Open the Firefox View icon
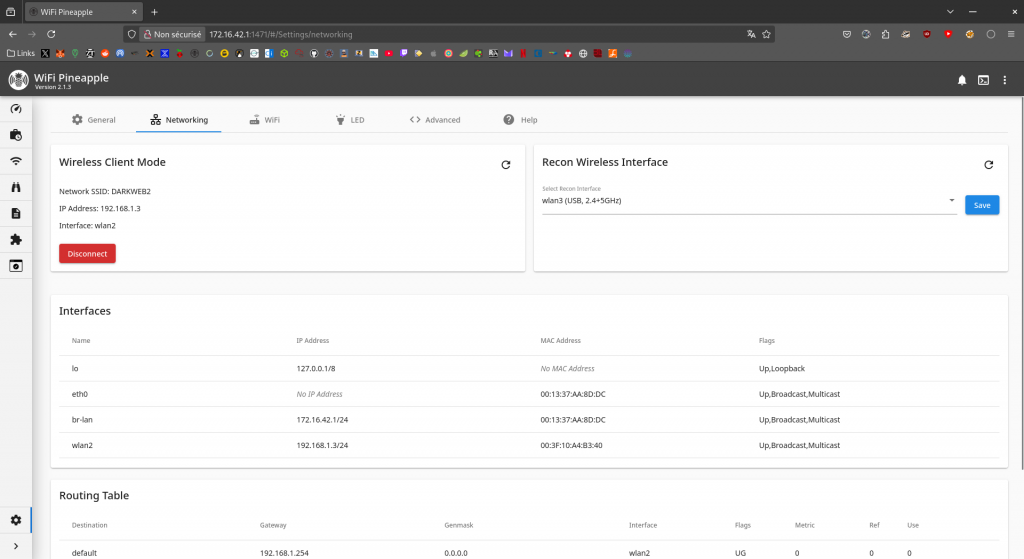The height and width of the screenshot is (559, 1024). (x=10, y=12)
